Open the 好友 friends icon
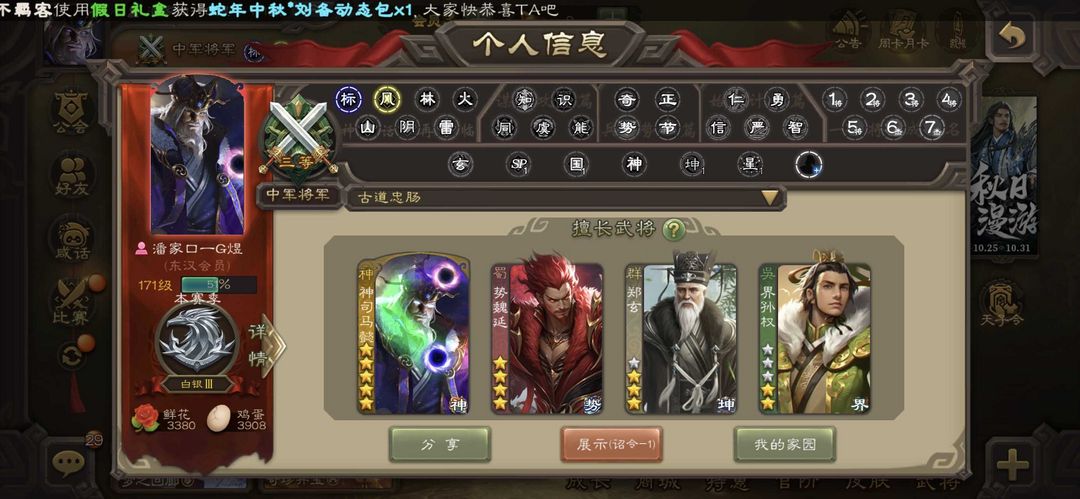 click(x=72, y=176)
